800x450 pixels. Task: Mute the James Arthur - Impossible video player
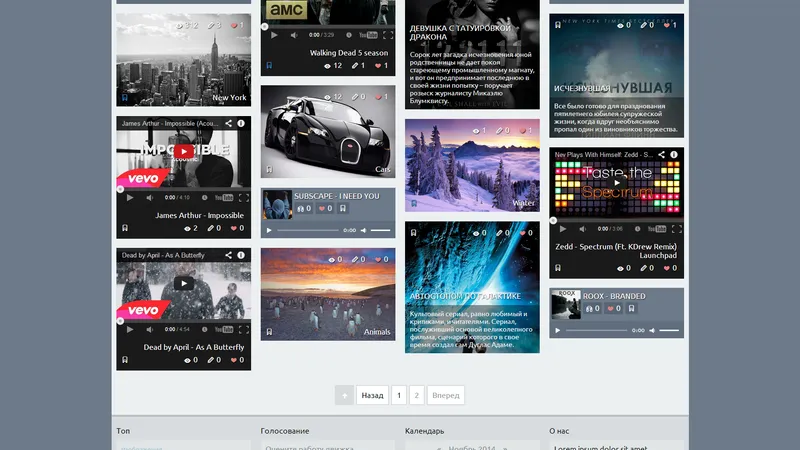pos(149,197)
